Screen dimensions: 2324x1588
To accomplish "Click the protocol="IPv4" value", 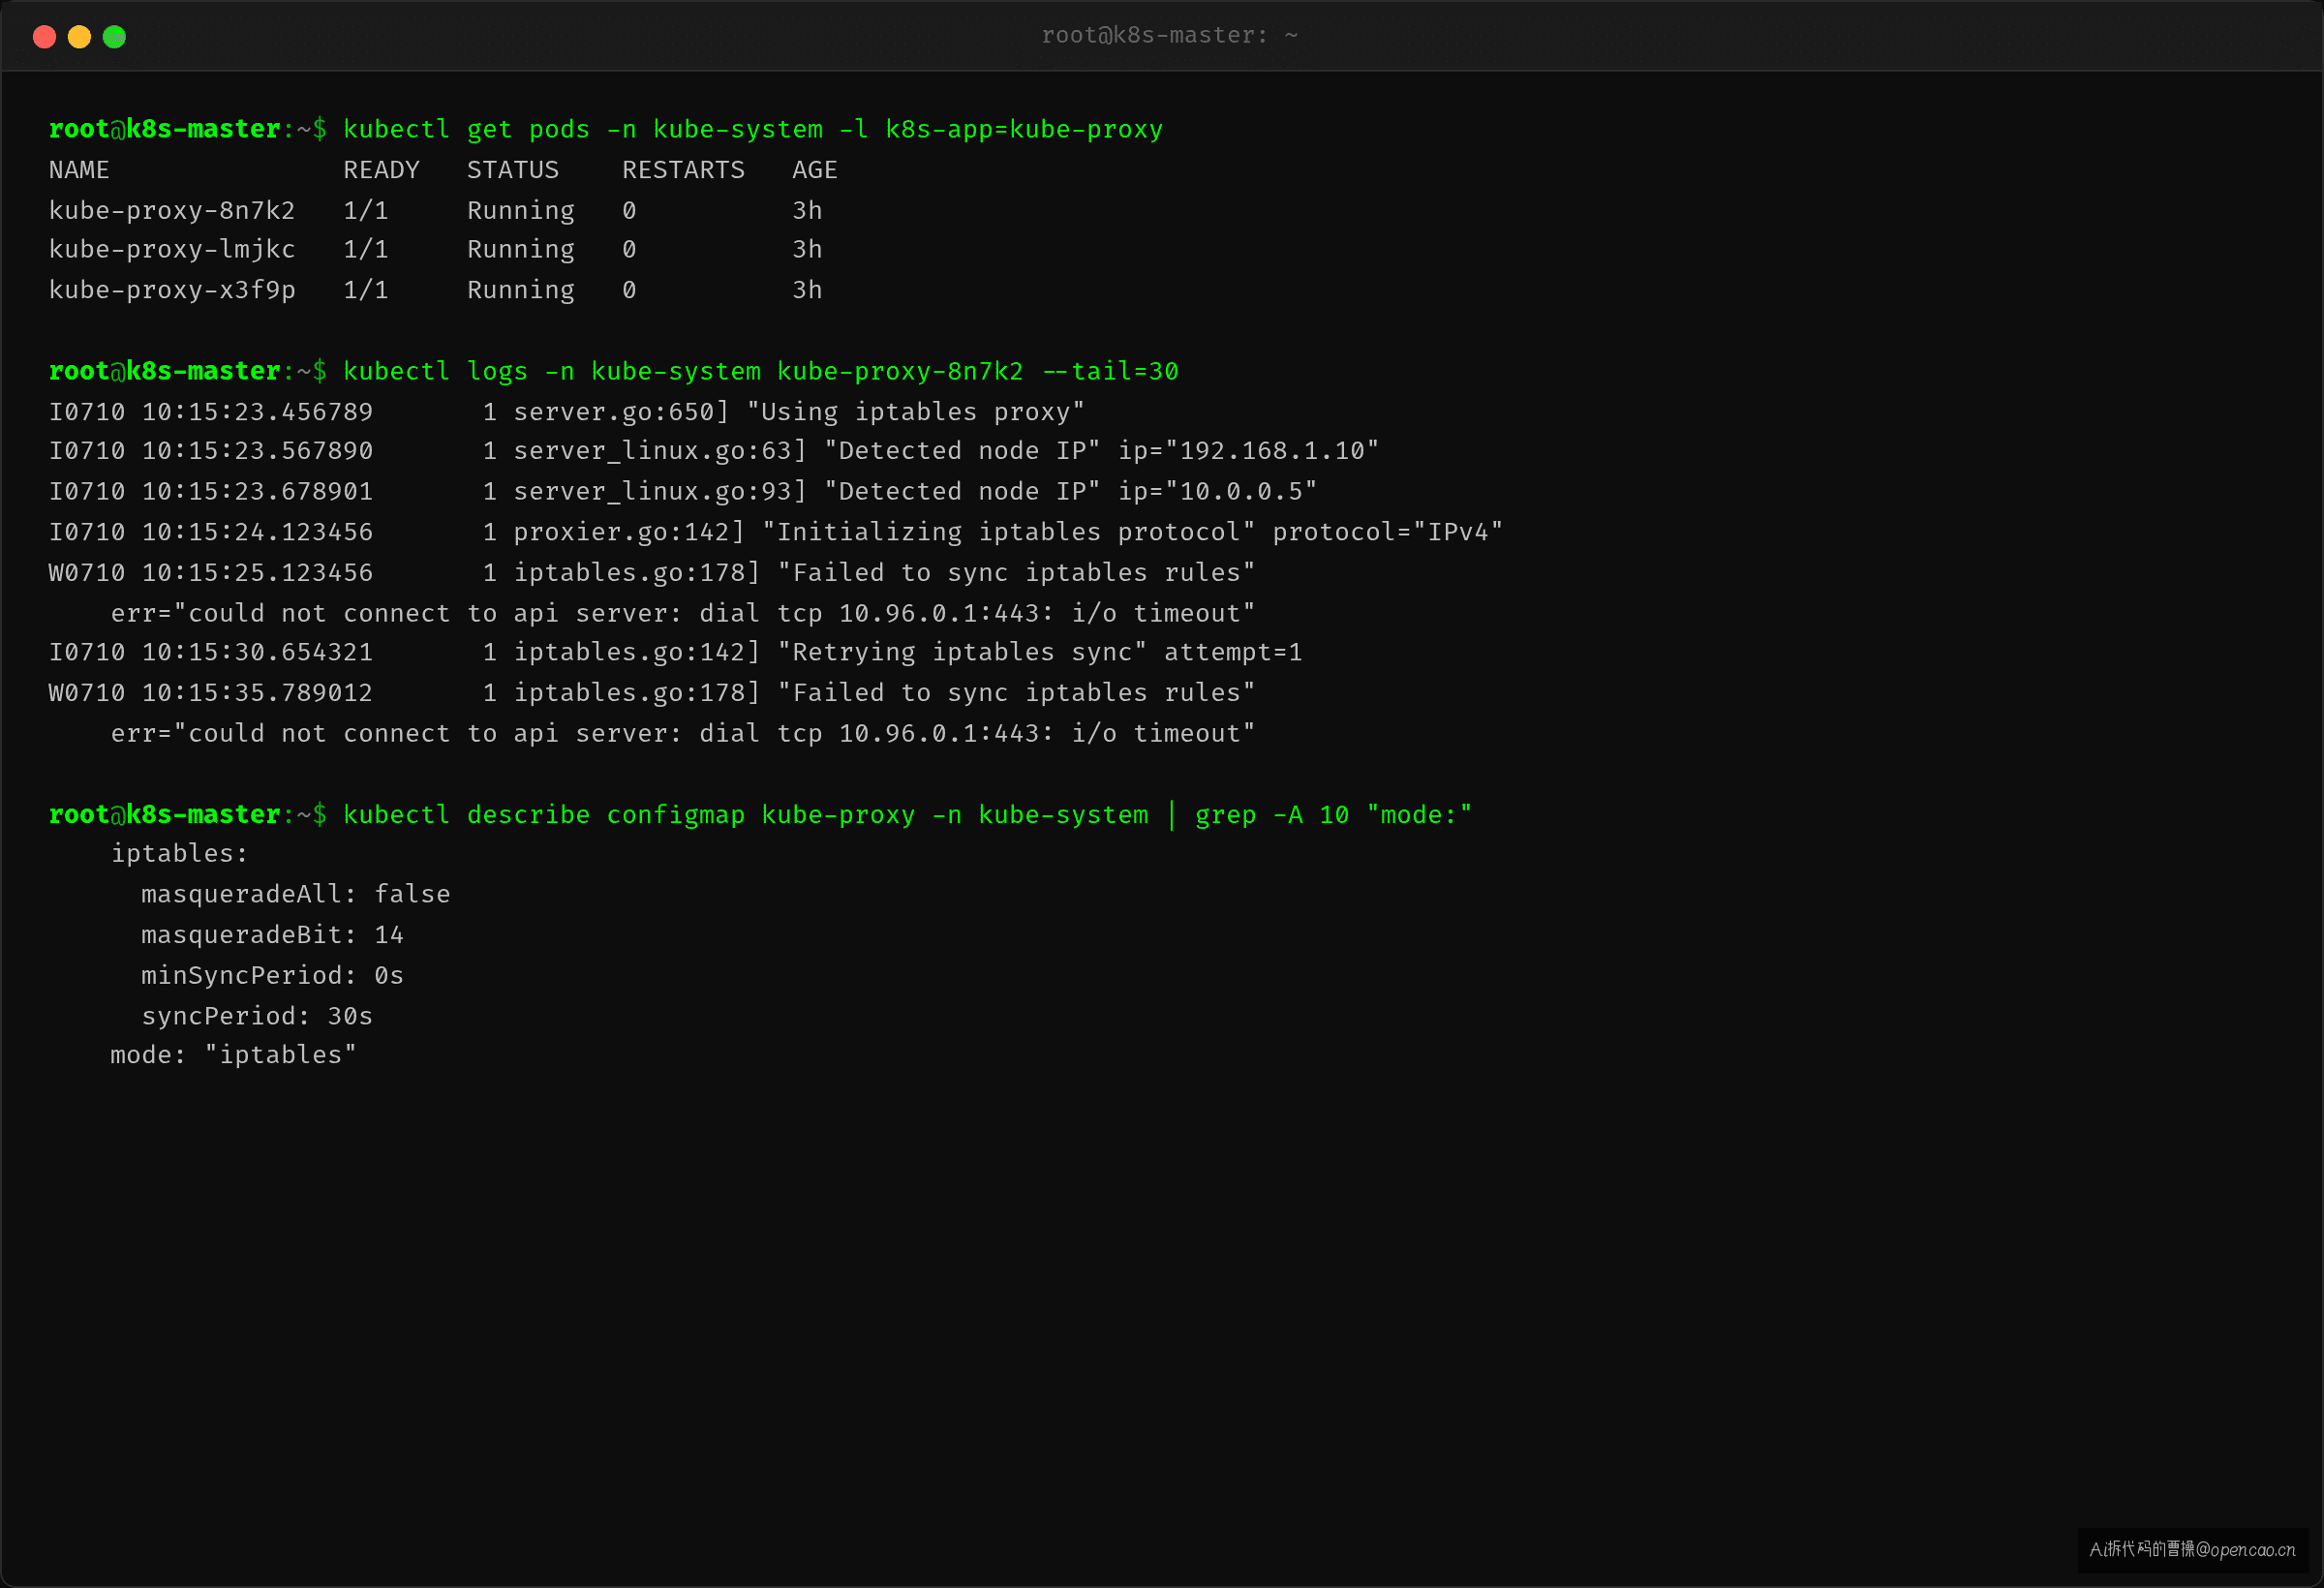I will tap(1387, 532).
